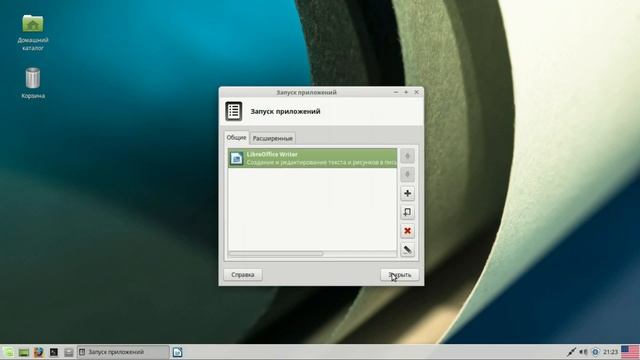
Task: Maximize the Запуск приложений dialog with plus button
Action: (406, 92)
